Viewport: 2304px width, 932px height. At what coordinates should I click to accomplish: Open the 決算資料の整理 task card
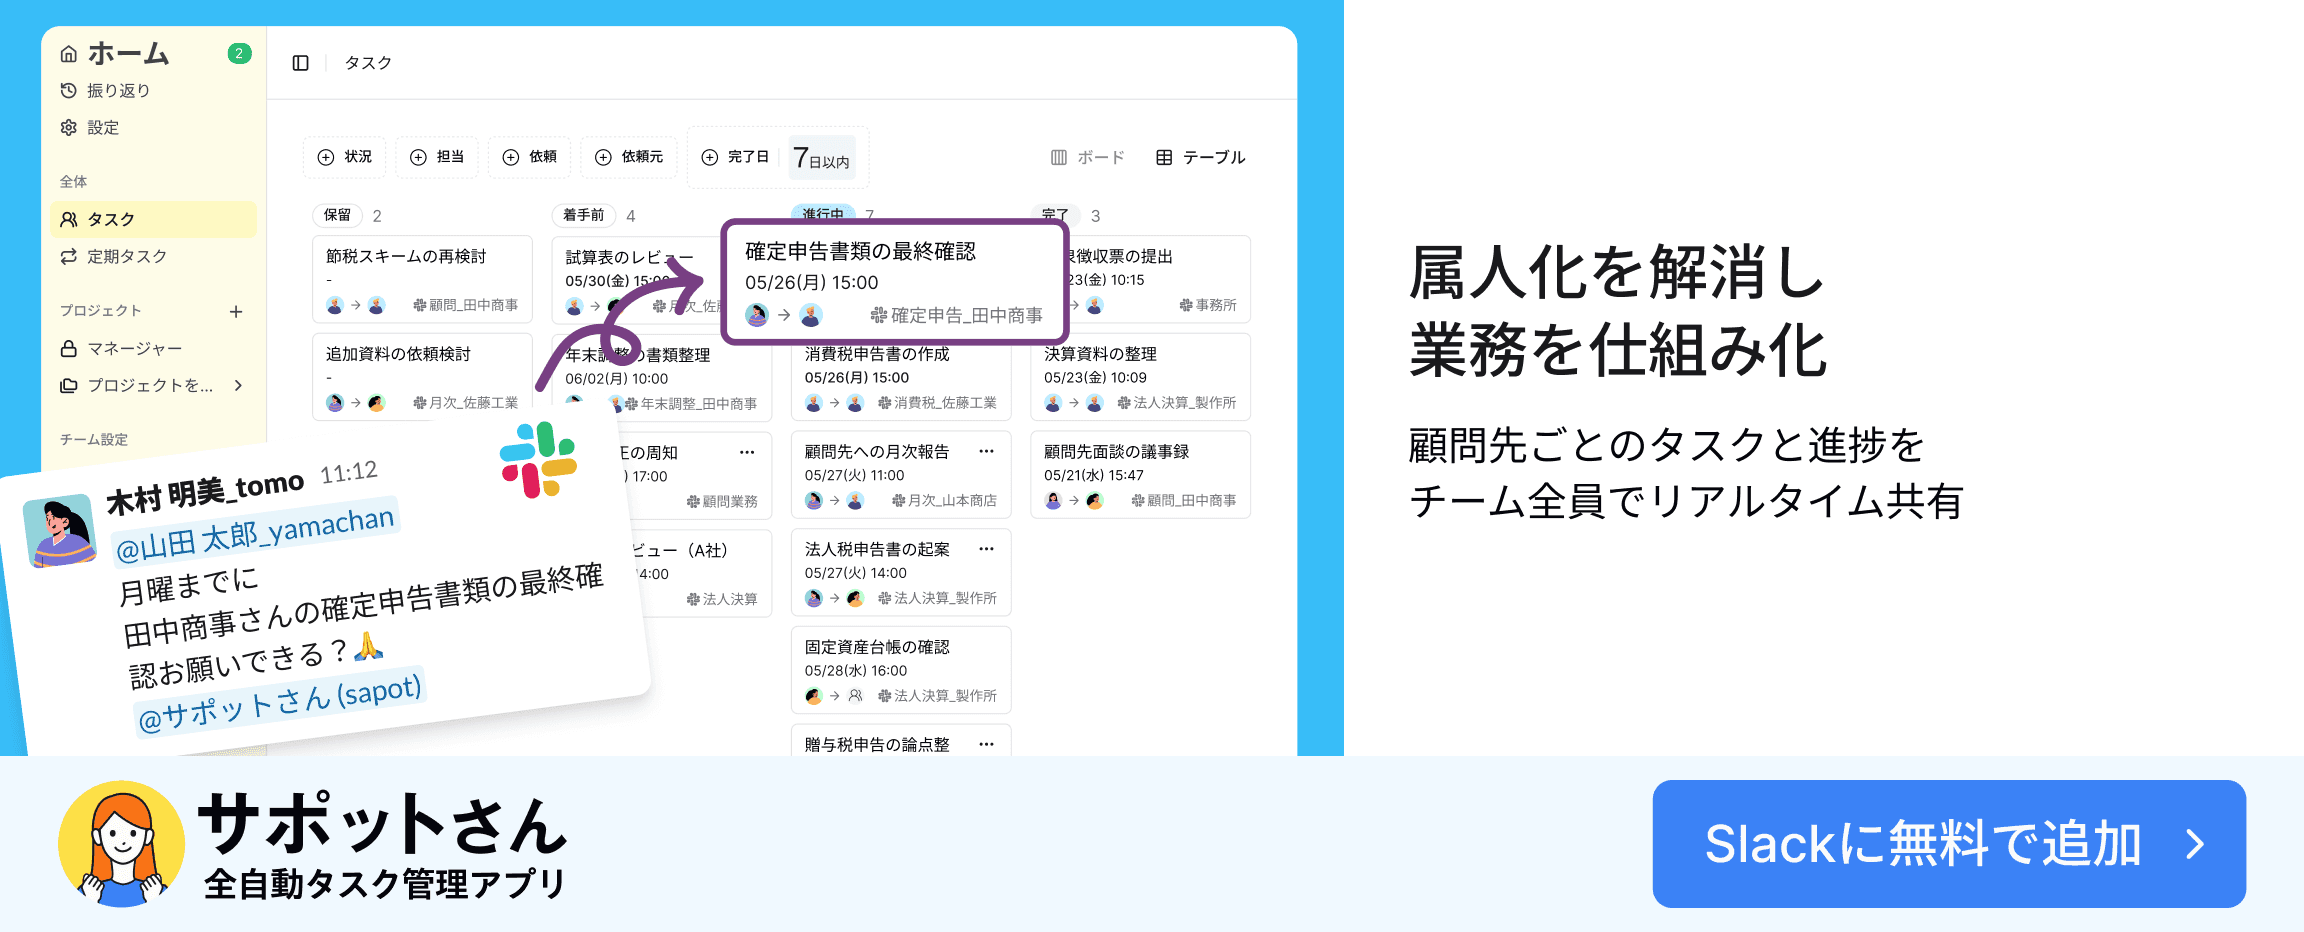pos(1140,377)
